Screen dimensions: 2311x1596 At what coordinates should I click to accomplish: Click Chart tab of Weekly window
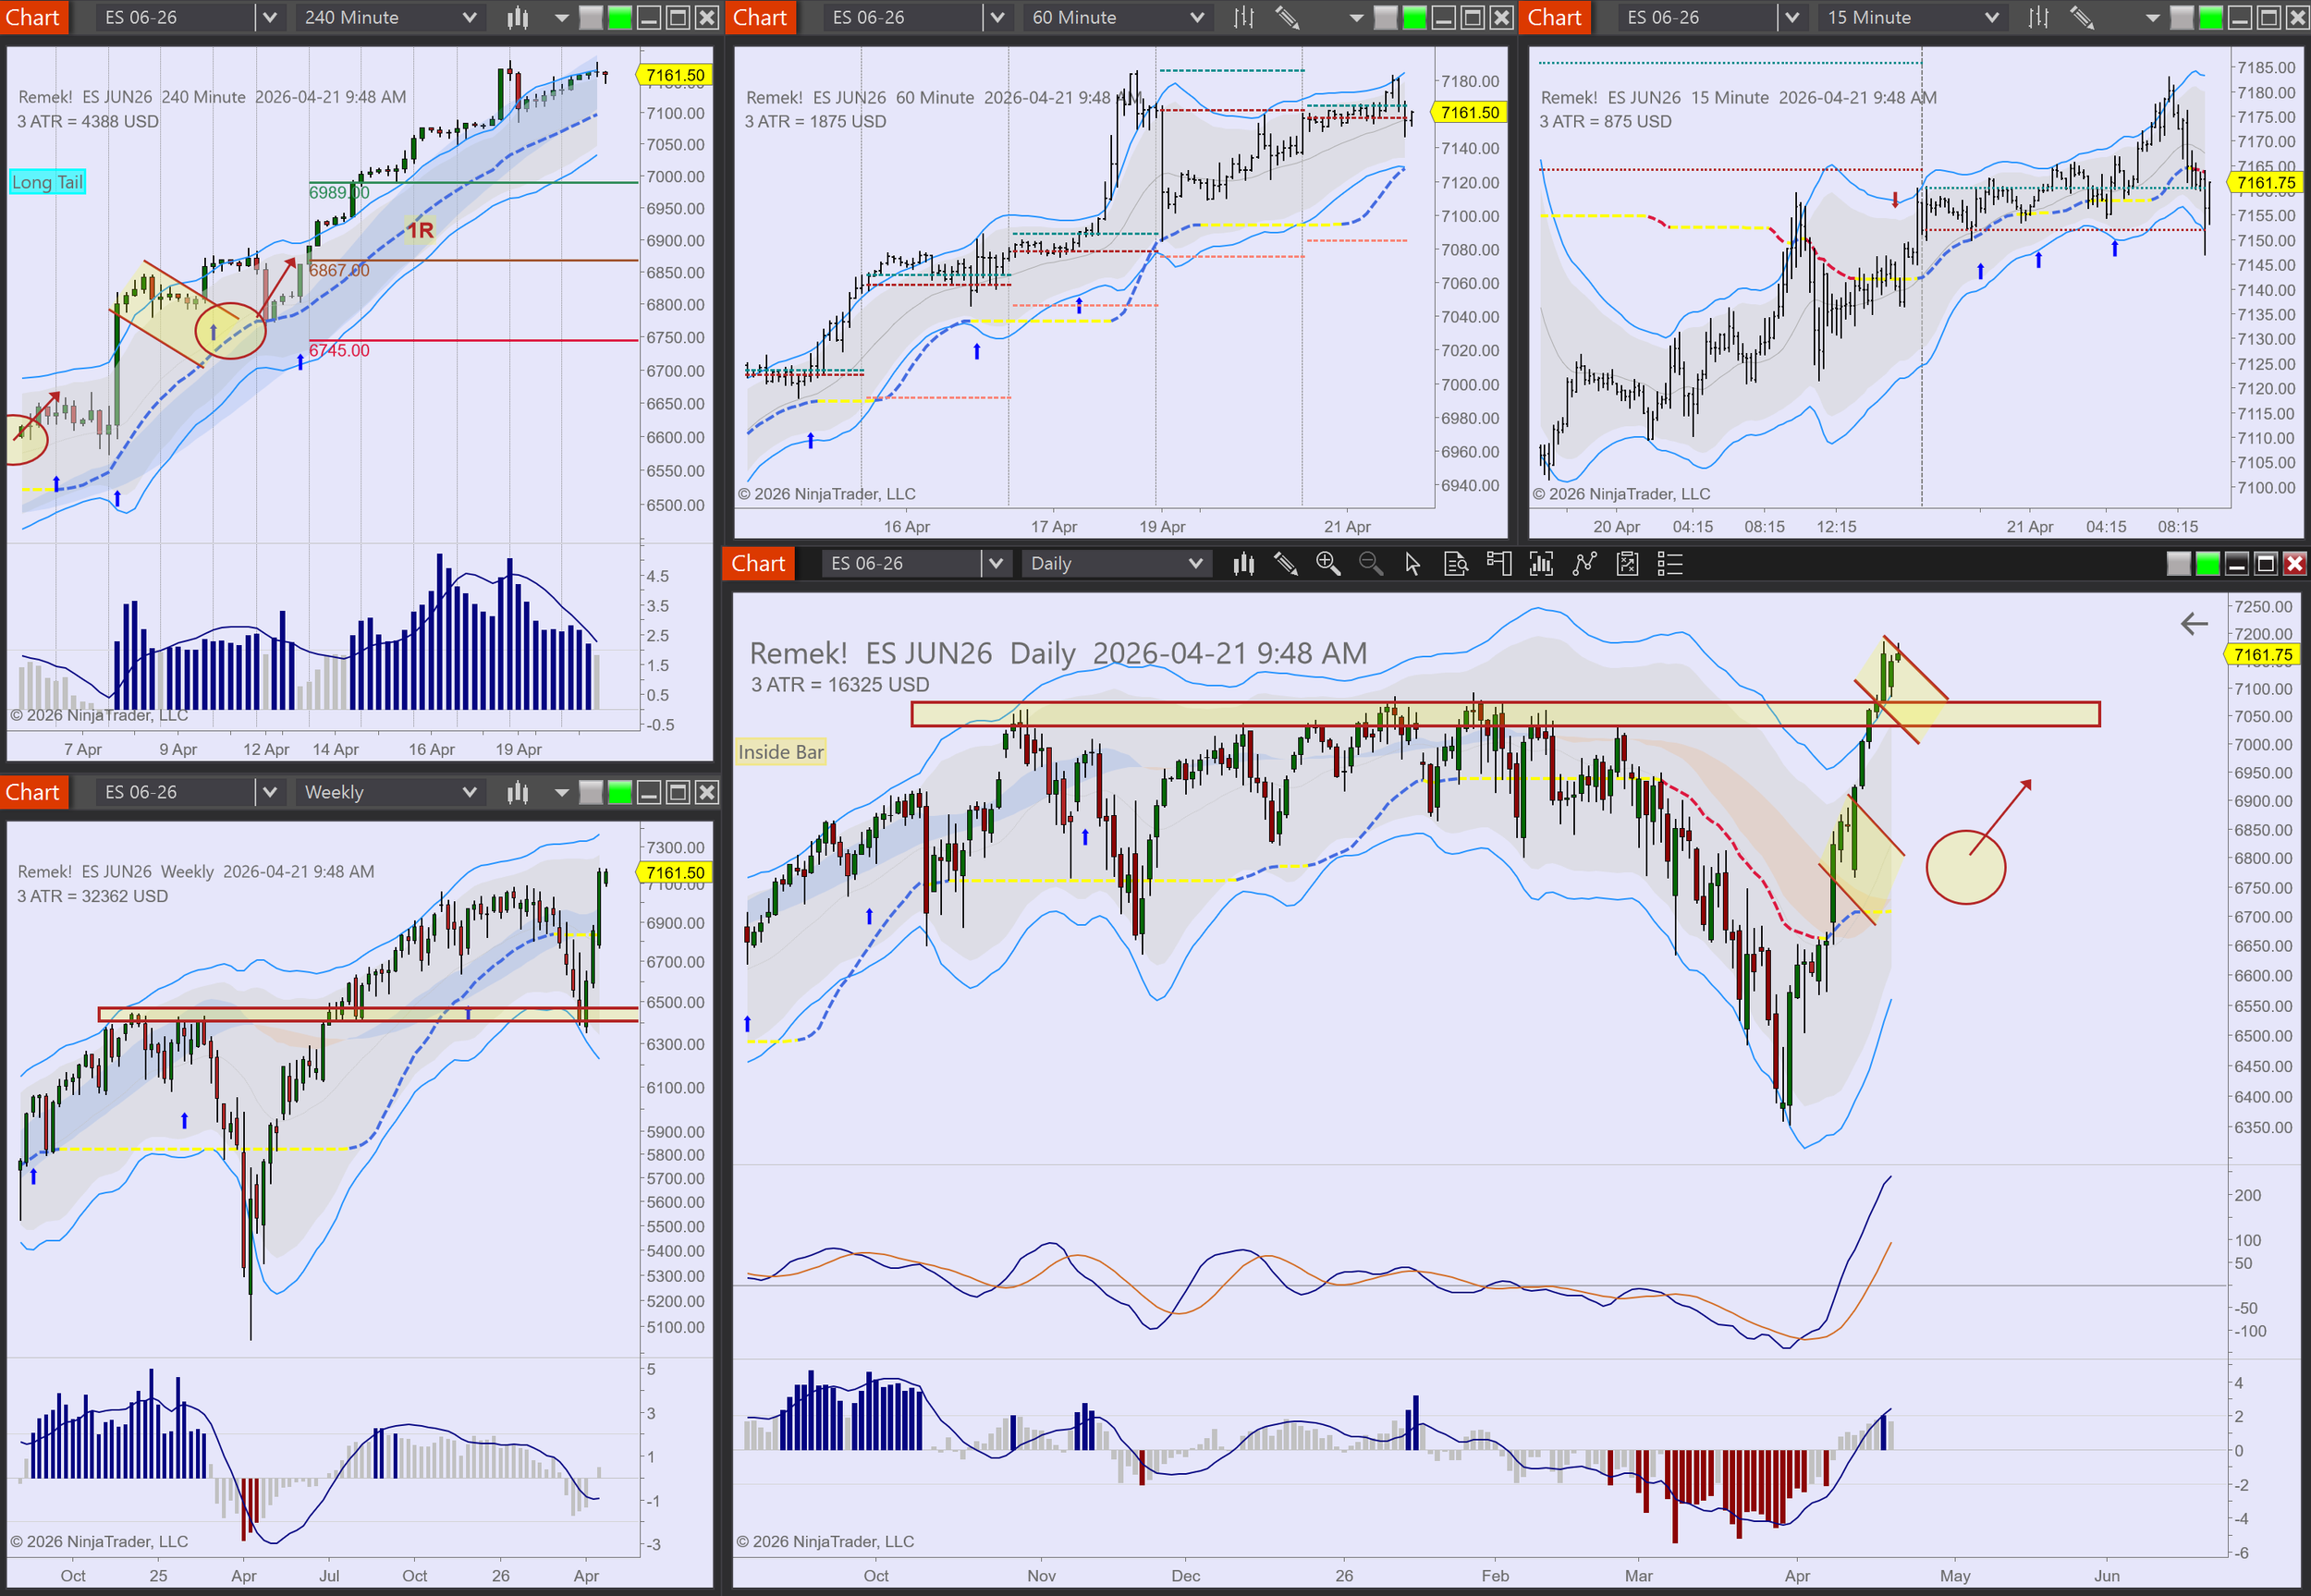33,792
